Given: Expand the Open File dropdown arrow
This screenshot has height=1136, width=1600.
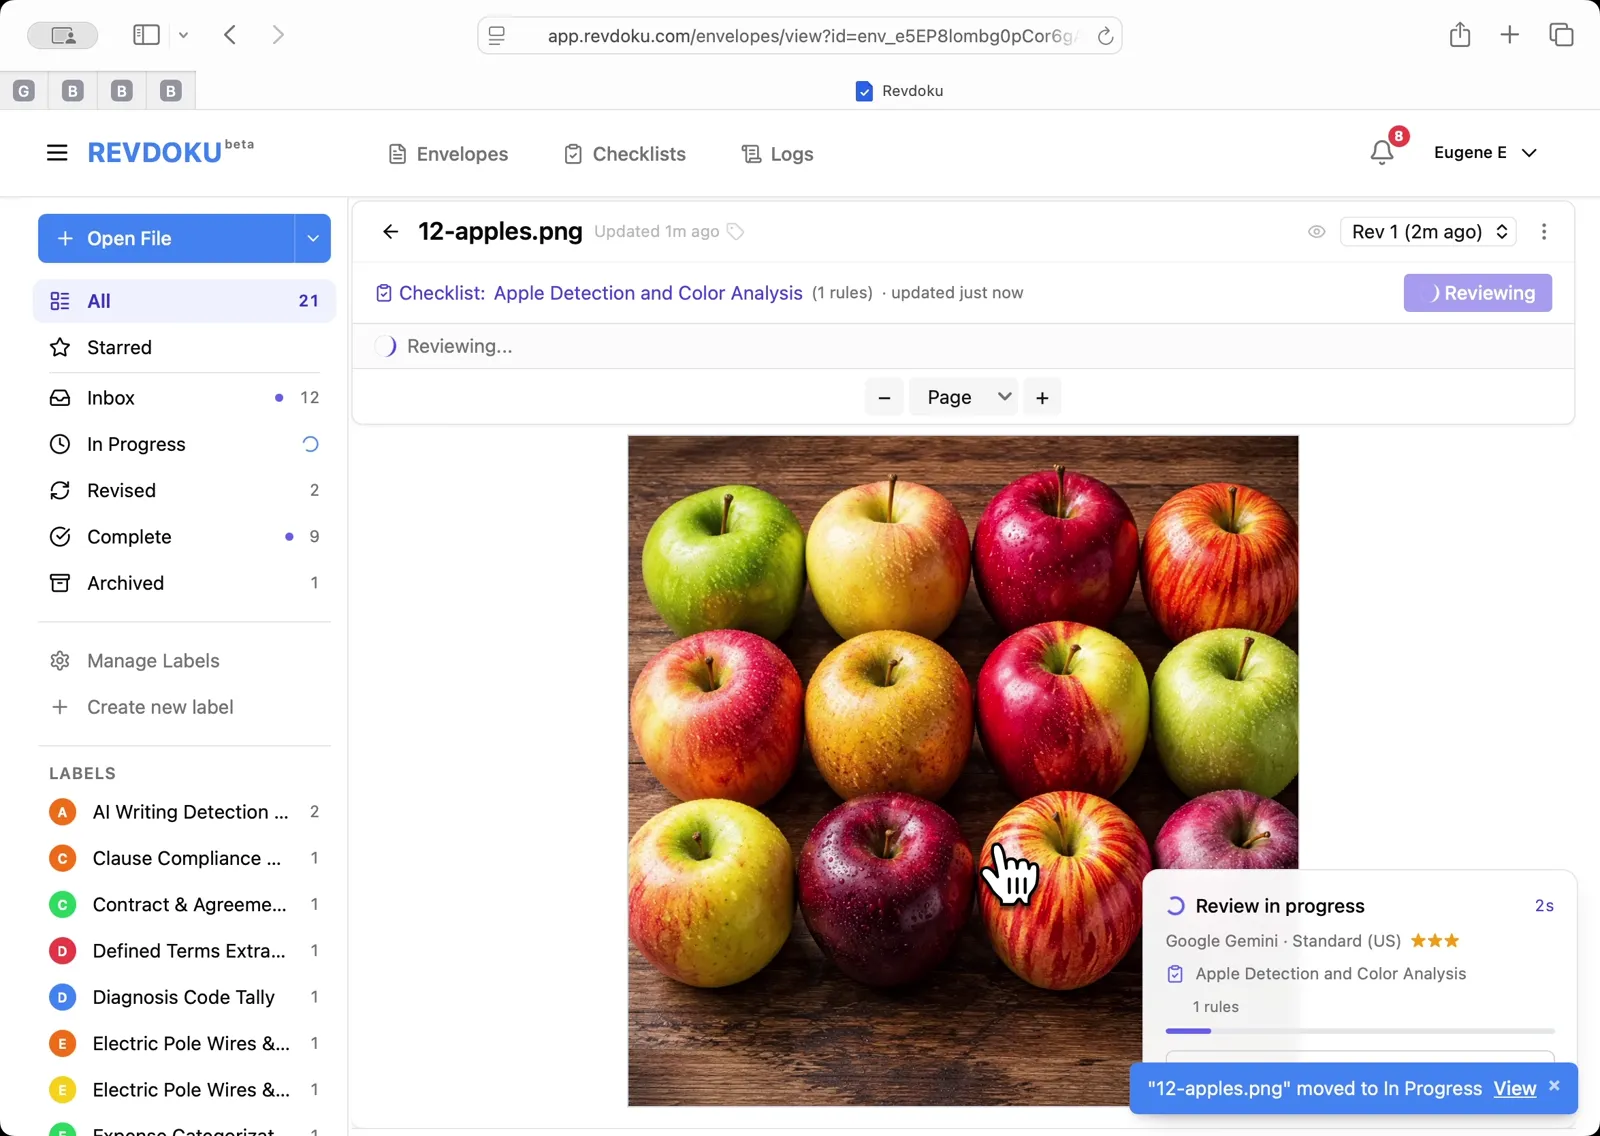Looking at the screenshot, I should (x=313, y=239).
